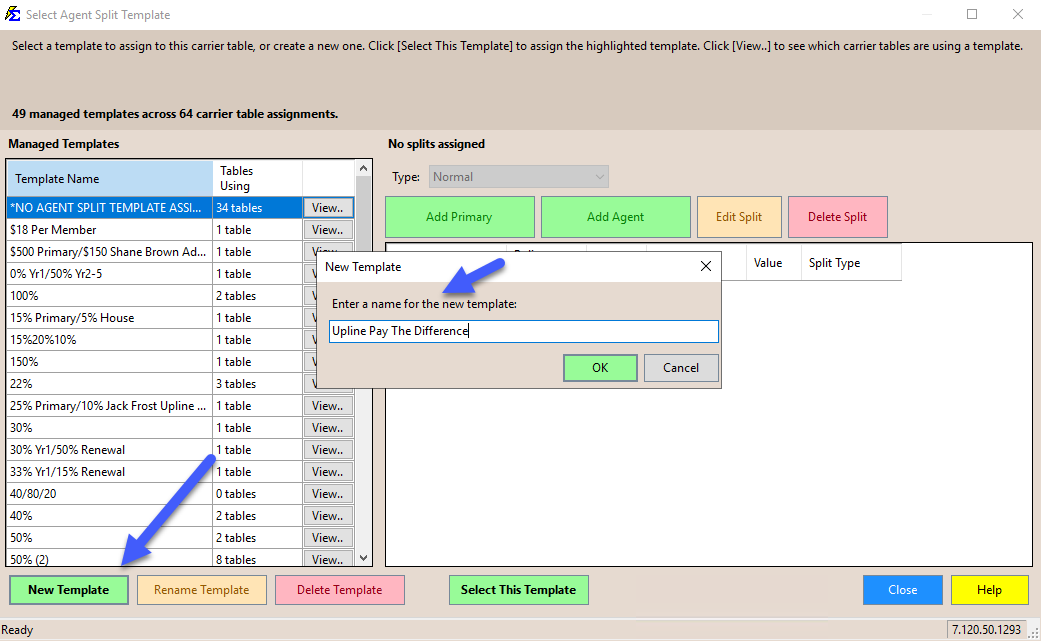1041x641 pixels.
Task: Select the 30% Yr1/50% Renewal template
Action: point(109,449)
